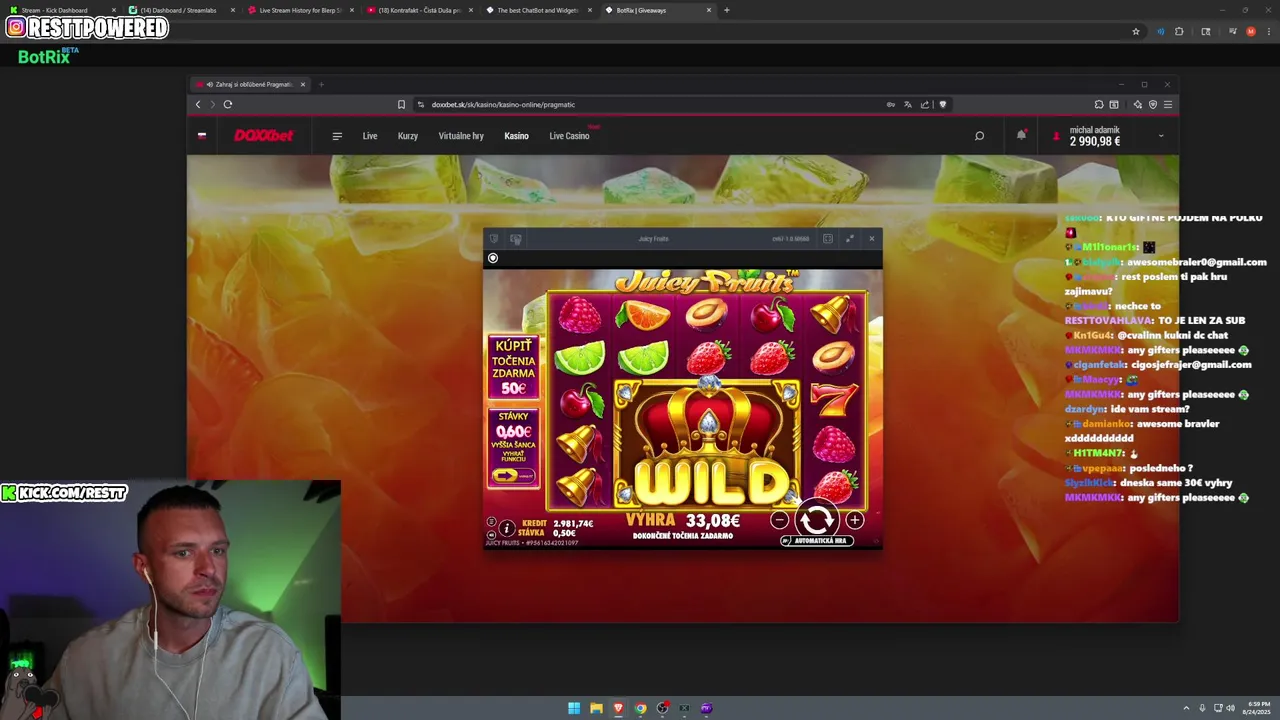Open File Explorer from taskbar
This screenshot has height=720, width=1280.
pyautogui.click(x=596, y=708)
